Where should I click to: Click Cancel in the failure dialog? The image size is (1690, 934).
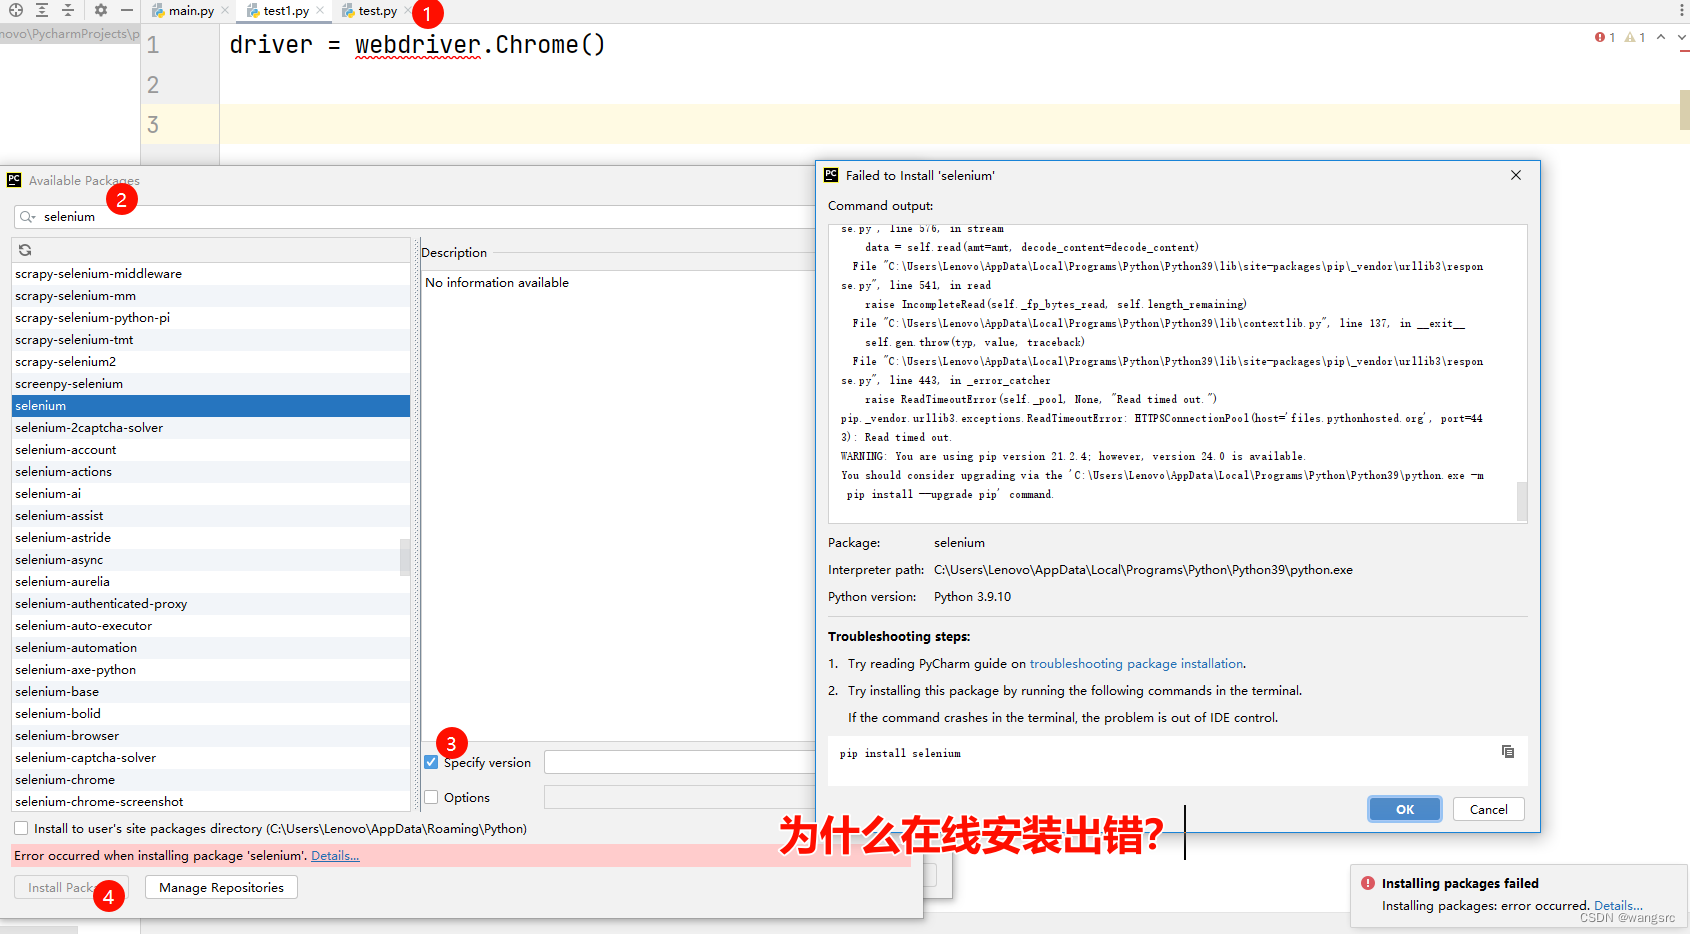pyautogui.click(x=1489, y=809)
